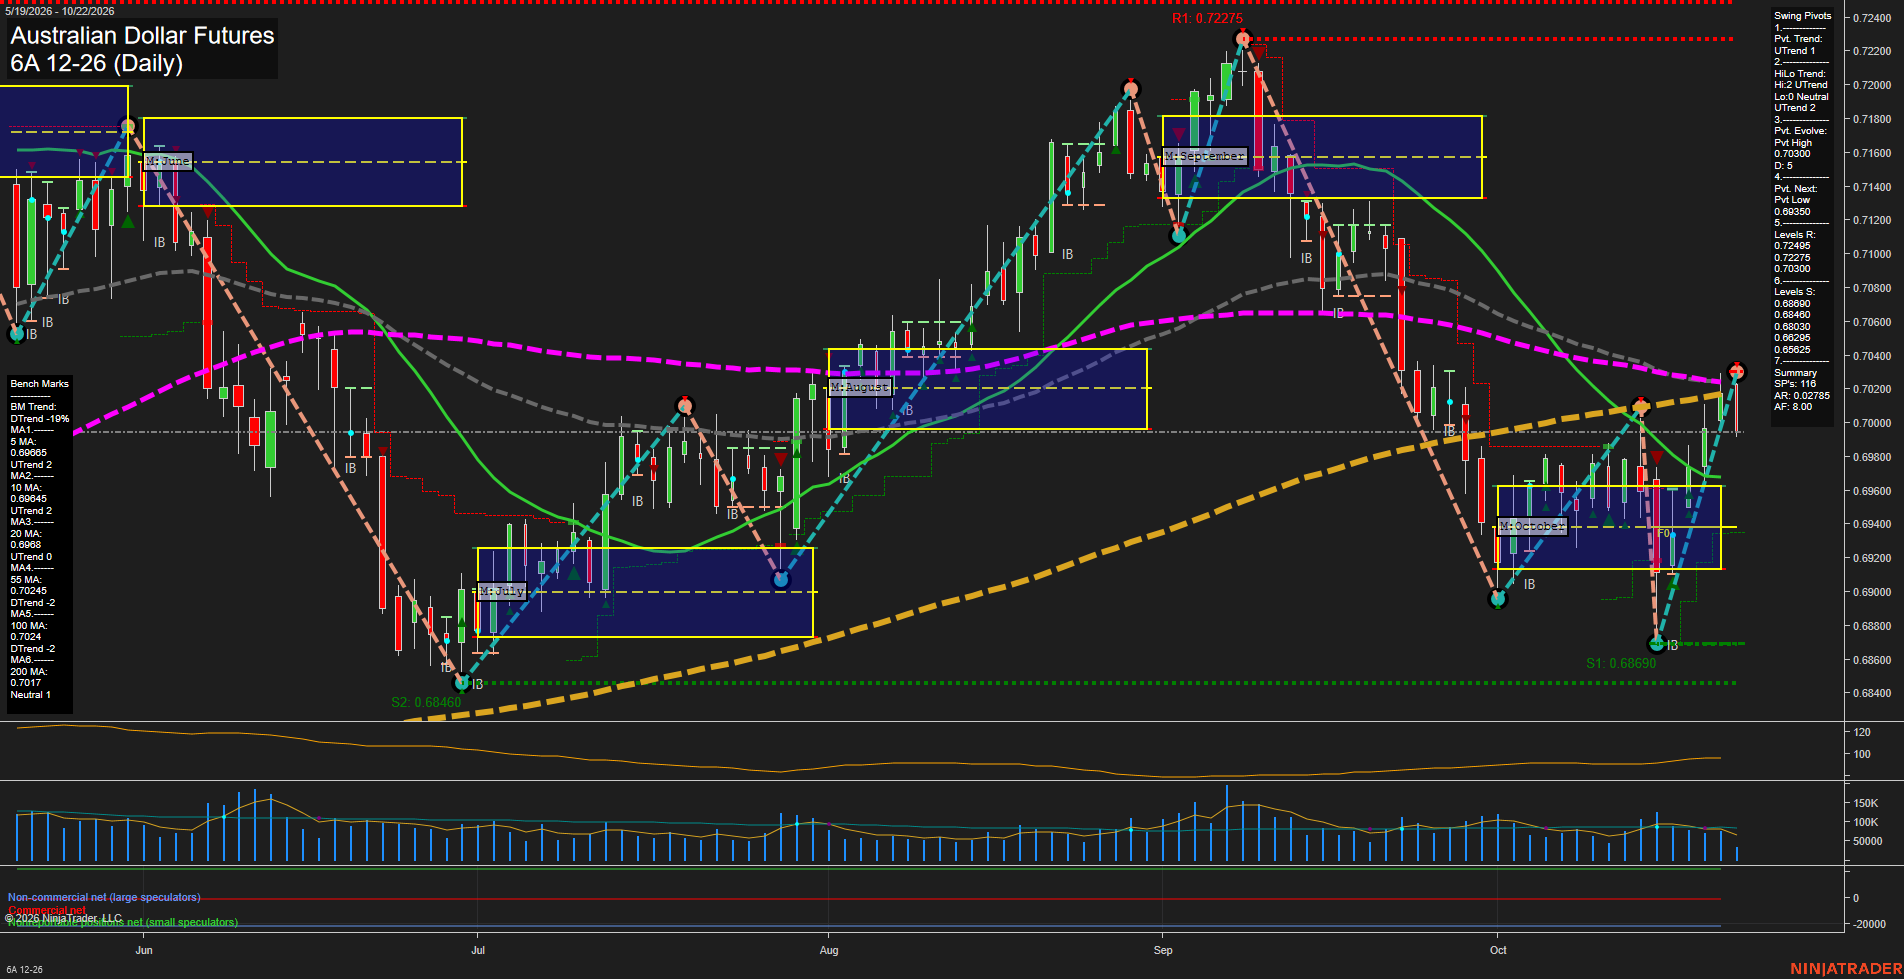
Task: Click the 'Nonreportable positions net (small speculators)' legend
Action: 123,922
